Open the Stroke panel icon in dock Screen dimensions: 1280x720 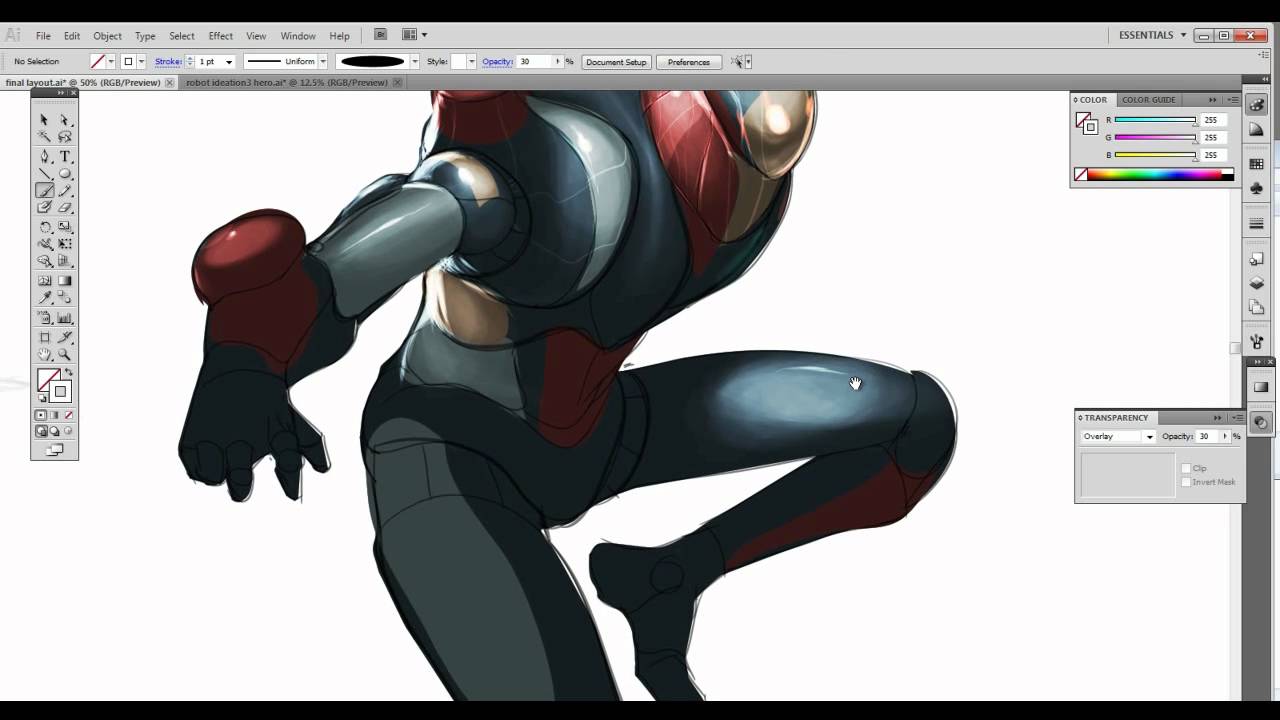pyautogui.click(x=1257, y=223)
